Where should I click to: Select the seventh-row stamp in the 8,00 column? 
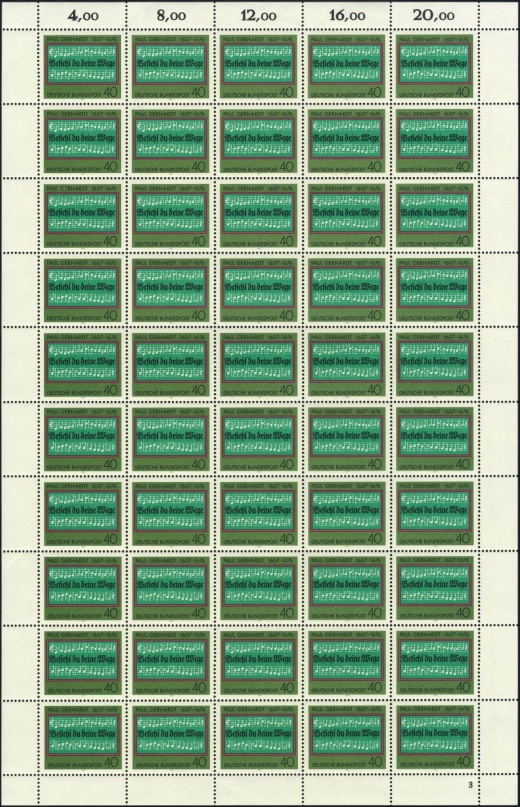tap(170, 513)
